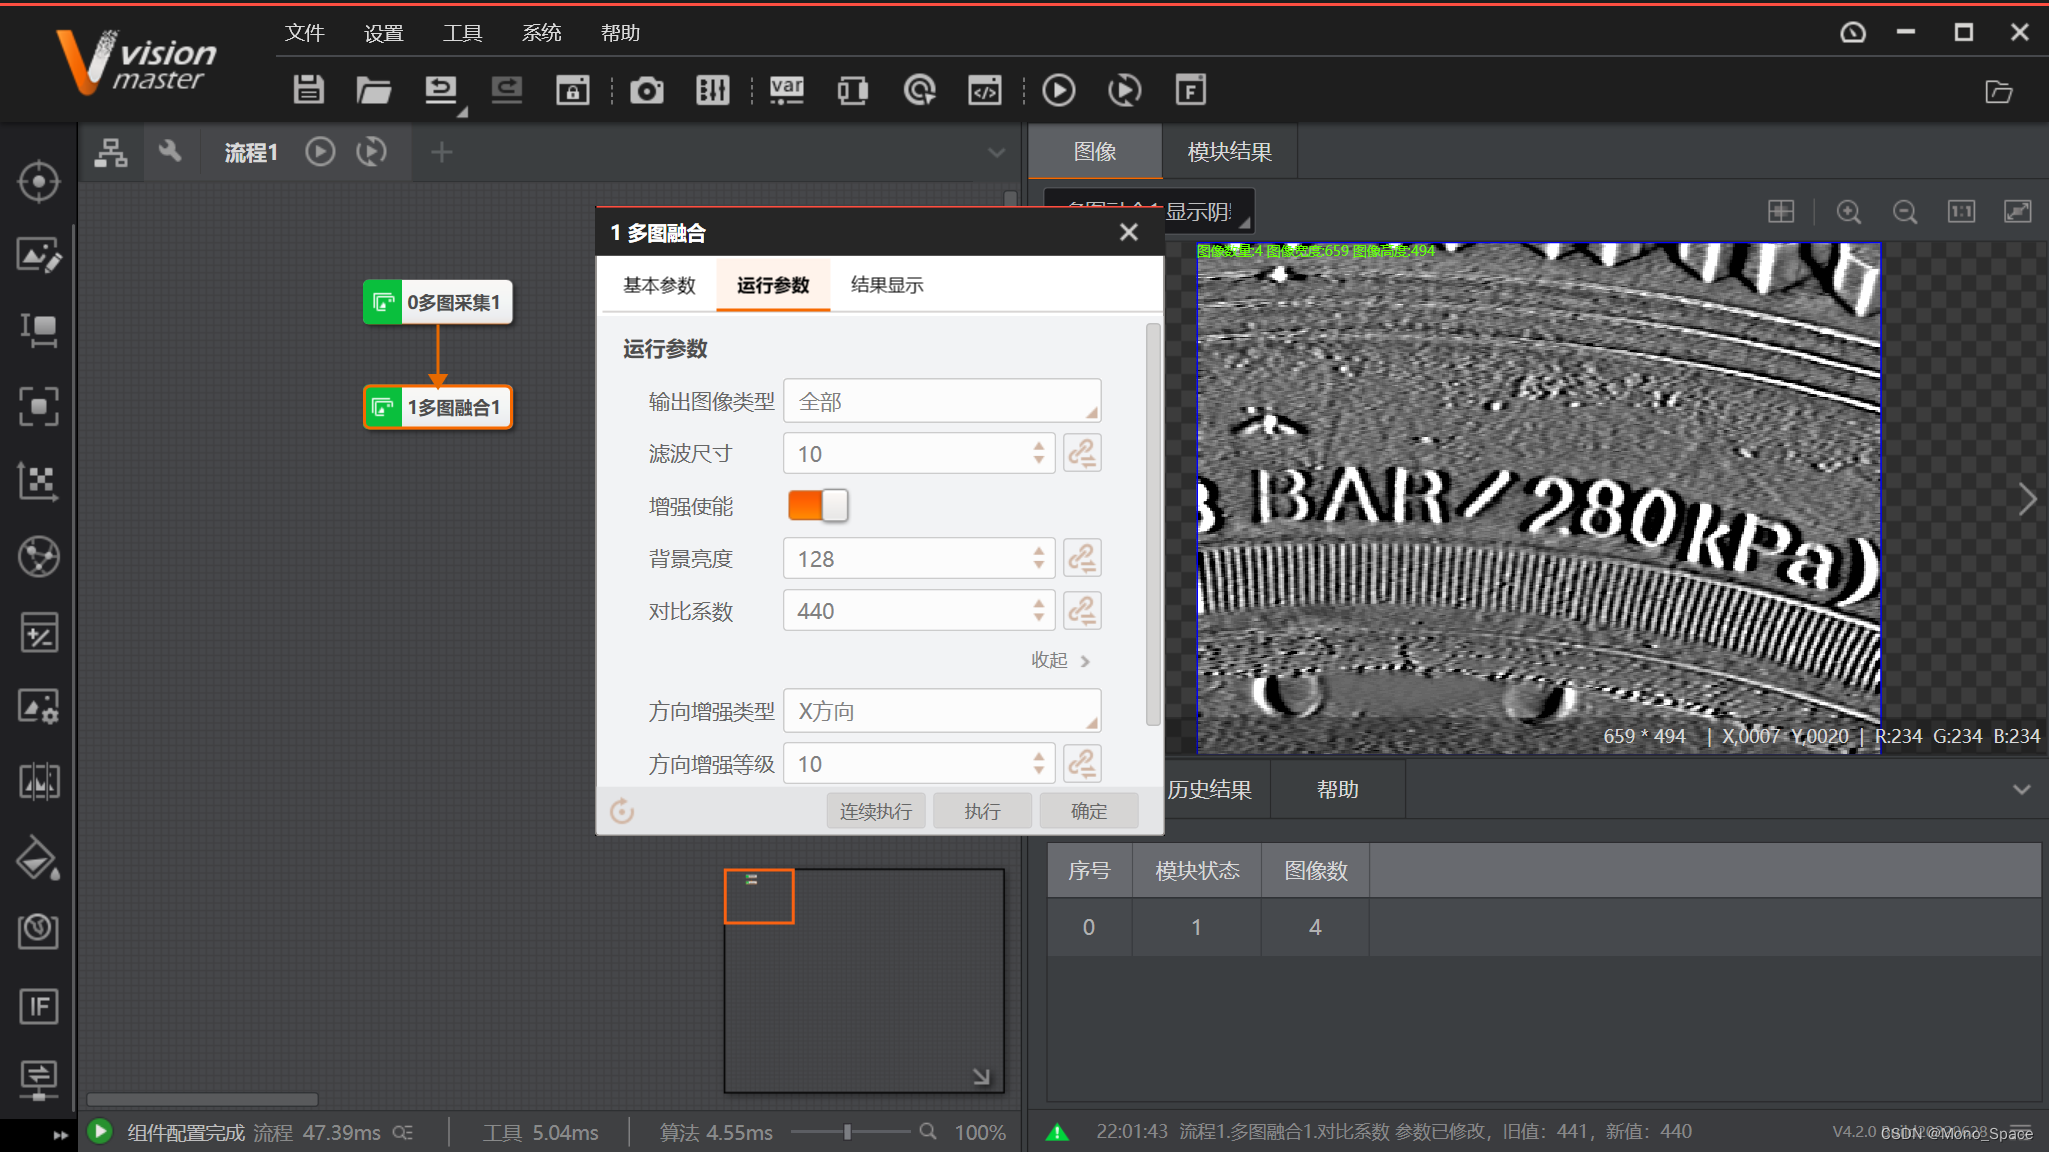Click the camera capture toolbar icon

[646, 90]
